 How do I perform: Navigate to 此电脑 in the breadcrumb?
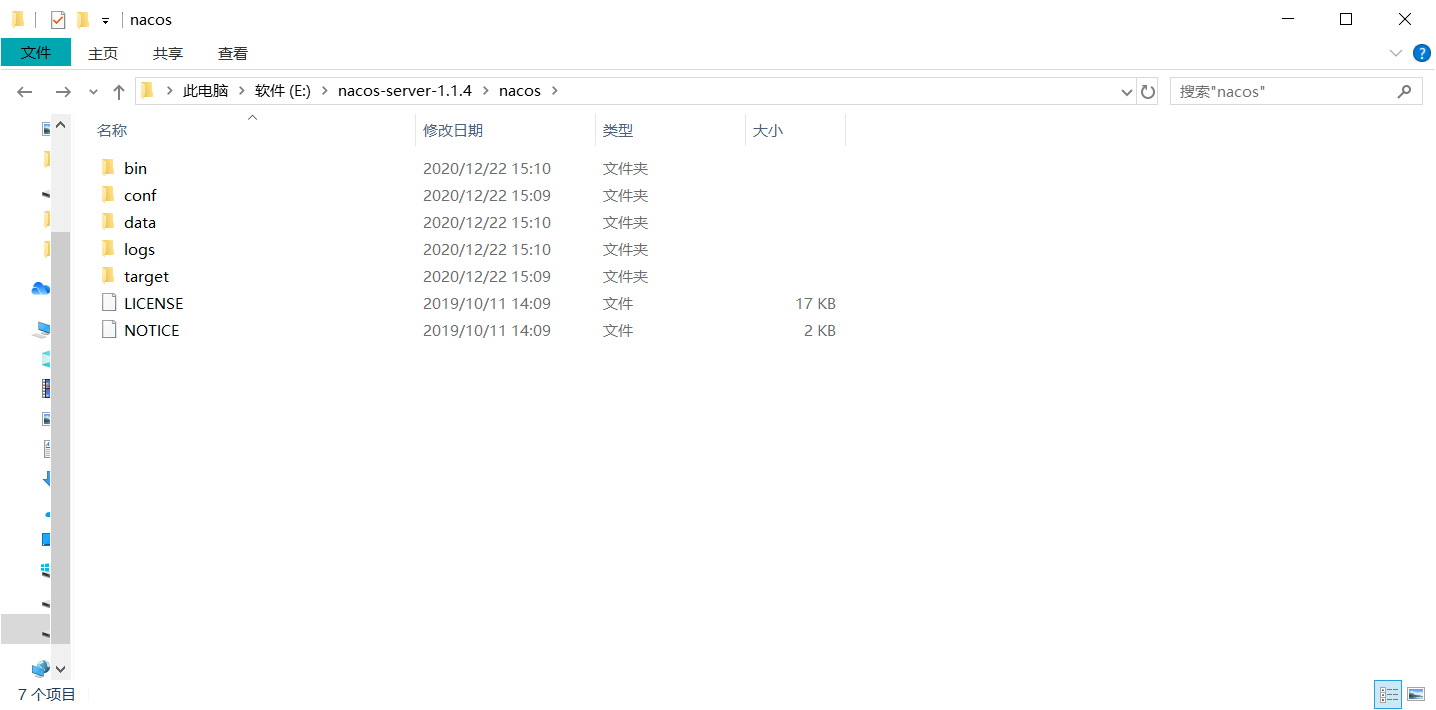point(205,91)
